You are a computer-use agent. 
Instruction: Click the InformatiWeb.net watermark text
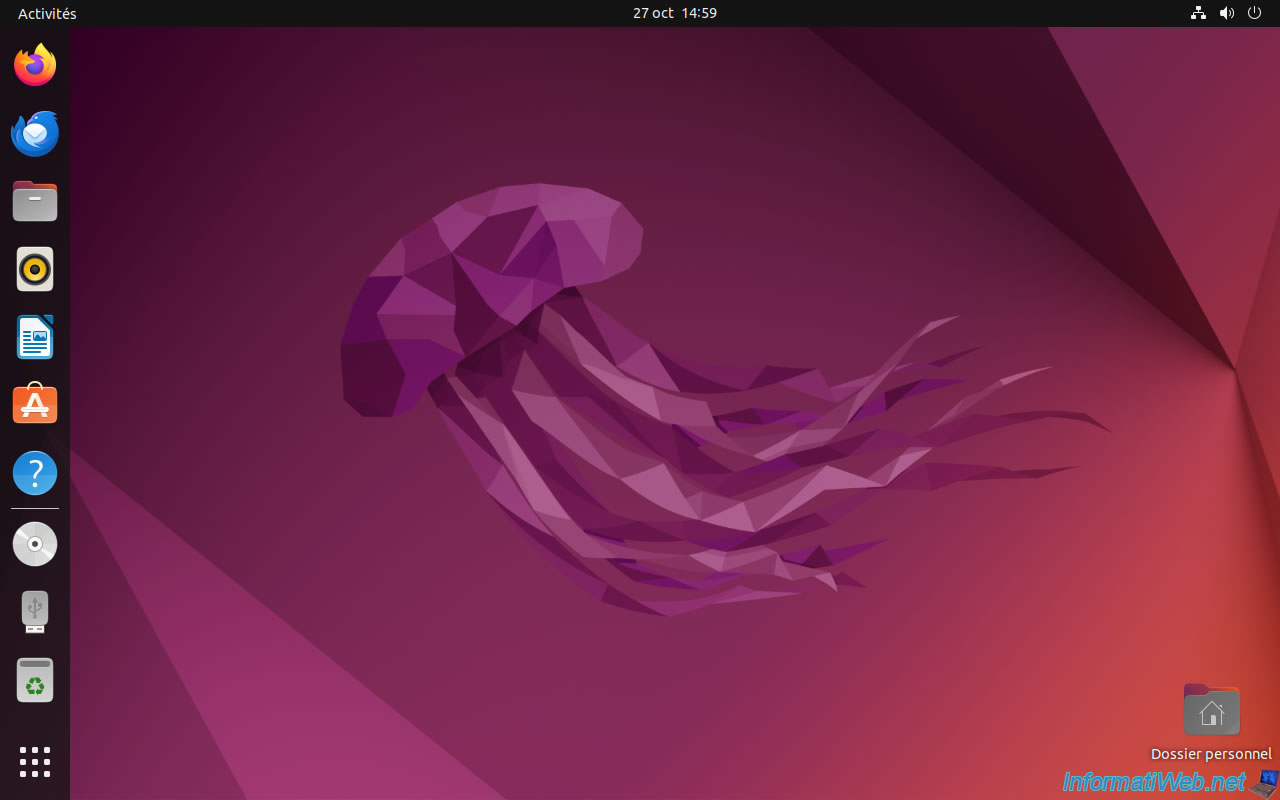pos(1154,781)
